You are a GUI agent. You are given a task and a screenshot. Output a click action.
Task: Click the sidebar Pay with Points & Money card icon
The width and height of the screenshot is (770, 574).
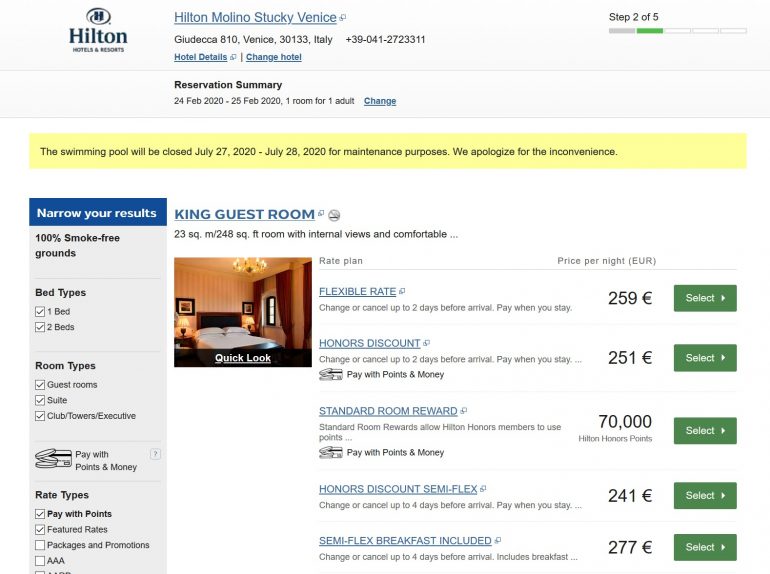pos(53,459)
